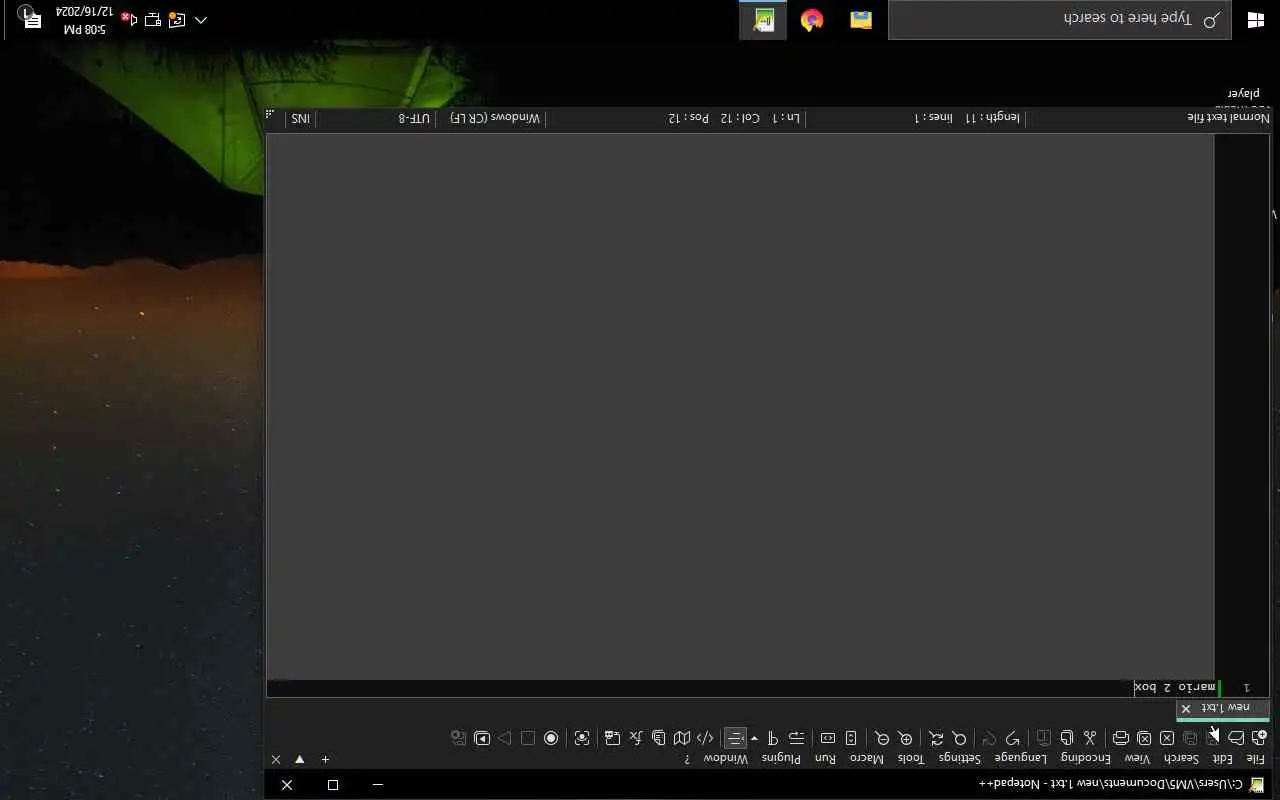Image resolution: width=1280 pixels, height=800 pixels.
Task: Click the Open file toolbar icon
Action: click(x=1236, y=738)
